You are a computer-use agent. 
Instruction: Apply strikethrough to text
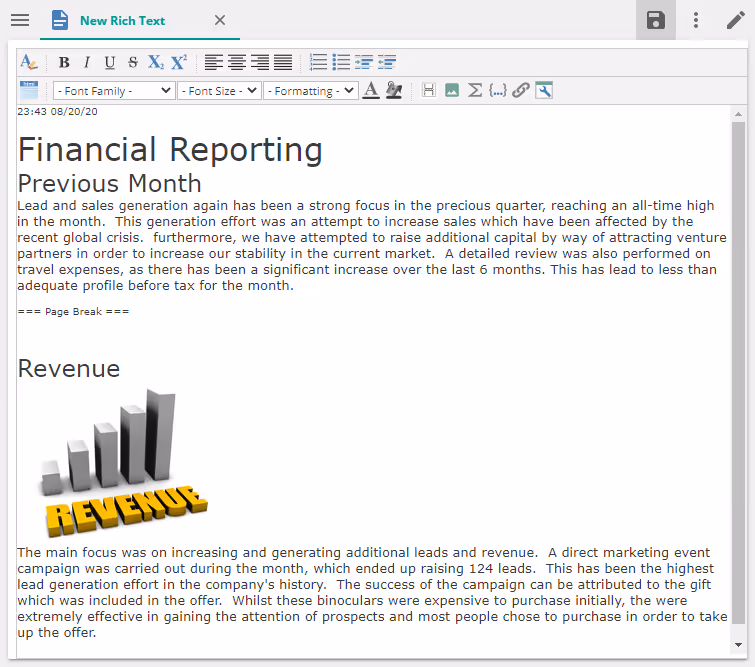pos(133,63)
